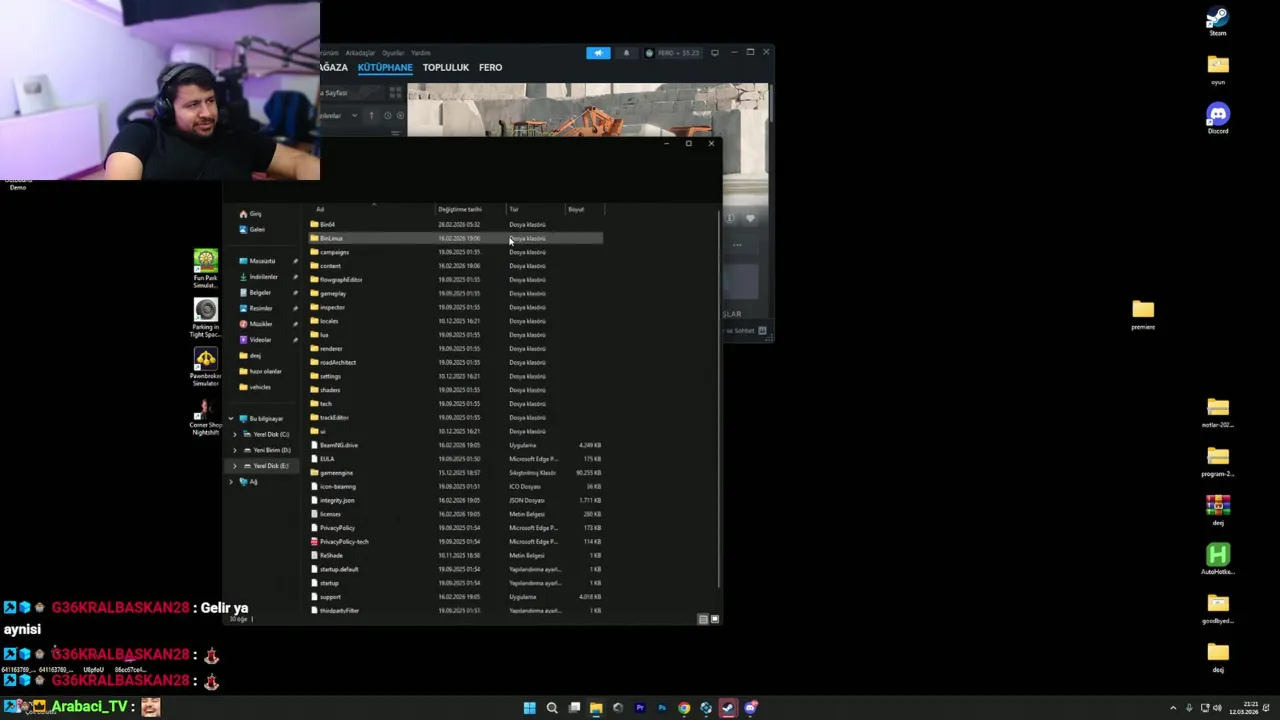Open Steam Oyunlar menu
Viewport: 1280px width, 720px height.
pos(393,53)
